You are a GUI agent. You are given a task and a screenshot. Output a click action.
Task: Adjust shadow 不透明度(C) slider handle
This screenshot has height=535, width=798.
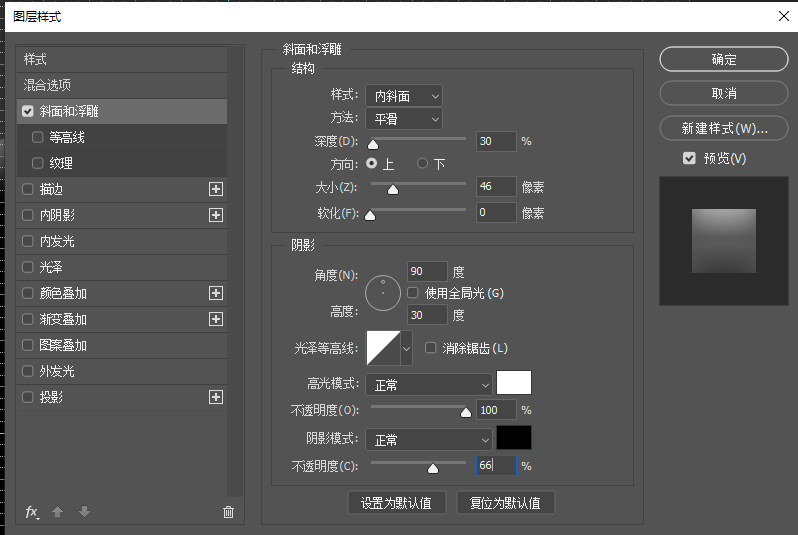point(433,468)
